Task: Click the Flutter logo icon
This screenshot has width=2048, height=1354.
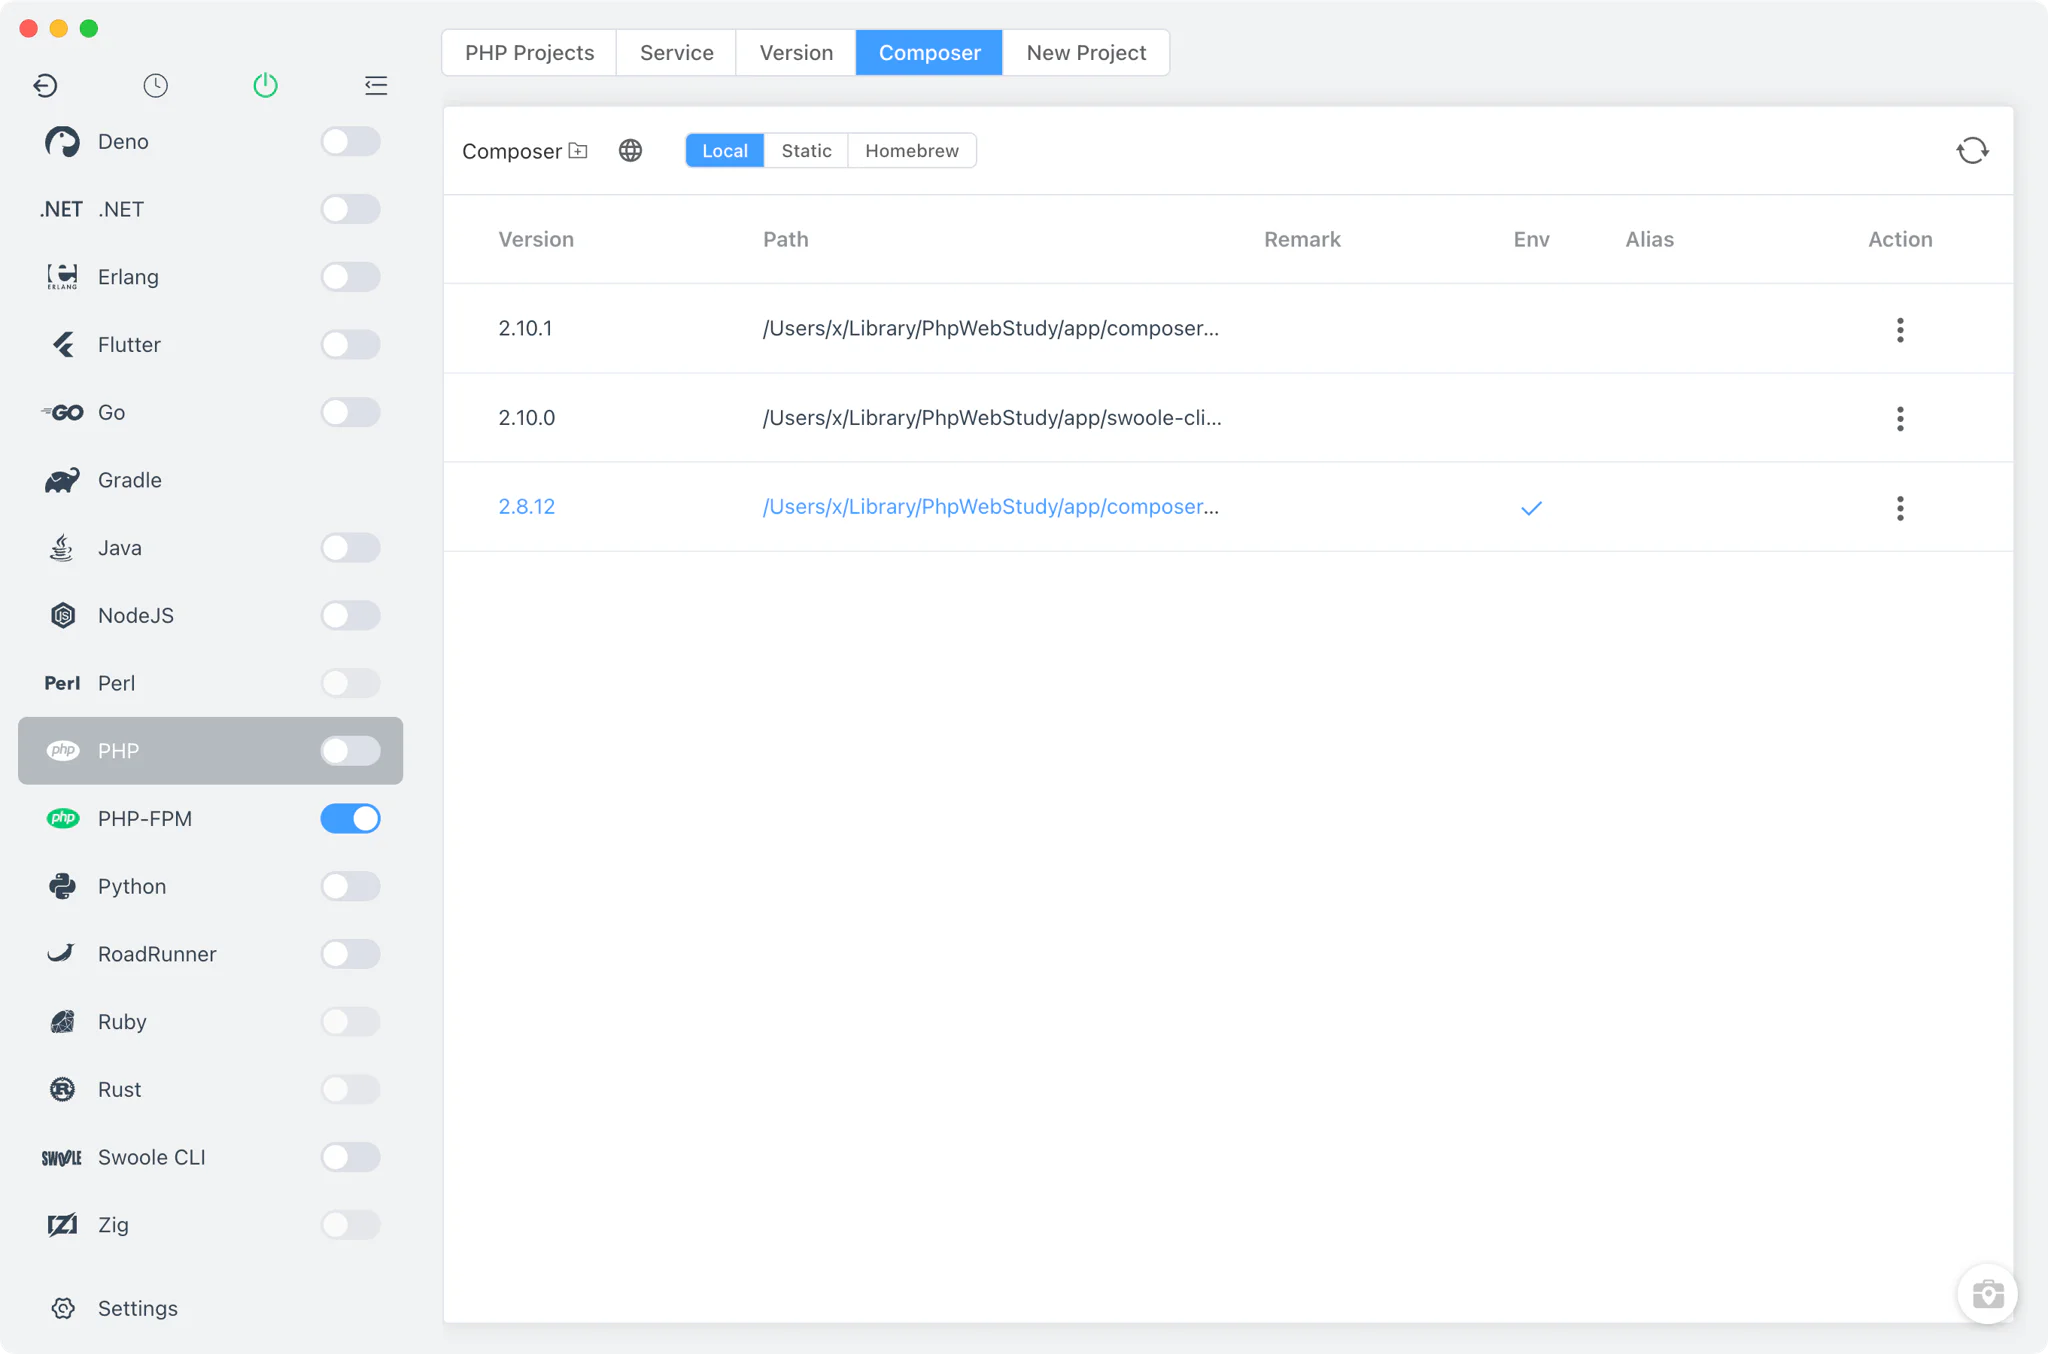Action: coord(62,345)
